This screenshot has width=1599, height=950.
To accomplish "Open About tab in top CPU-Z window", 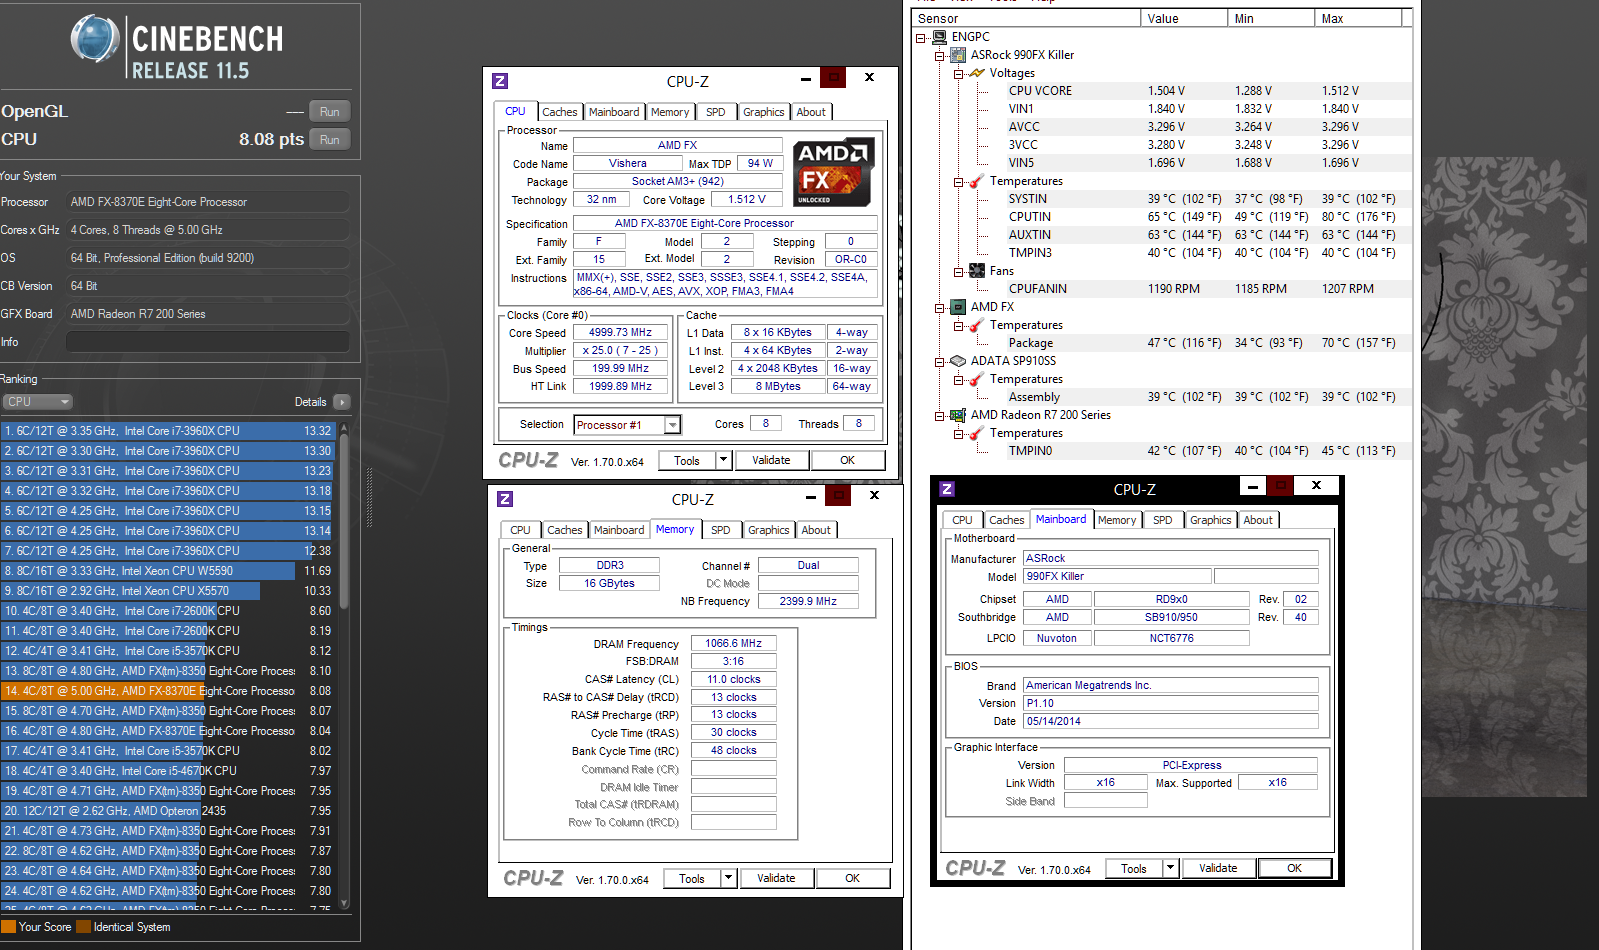I will 811,112.
